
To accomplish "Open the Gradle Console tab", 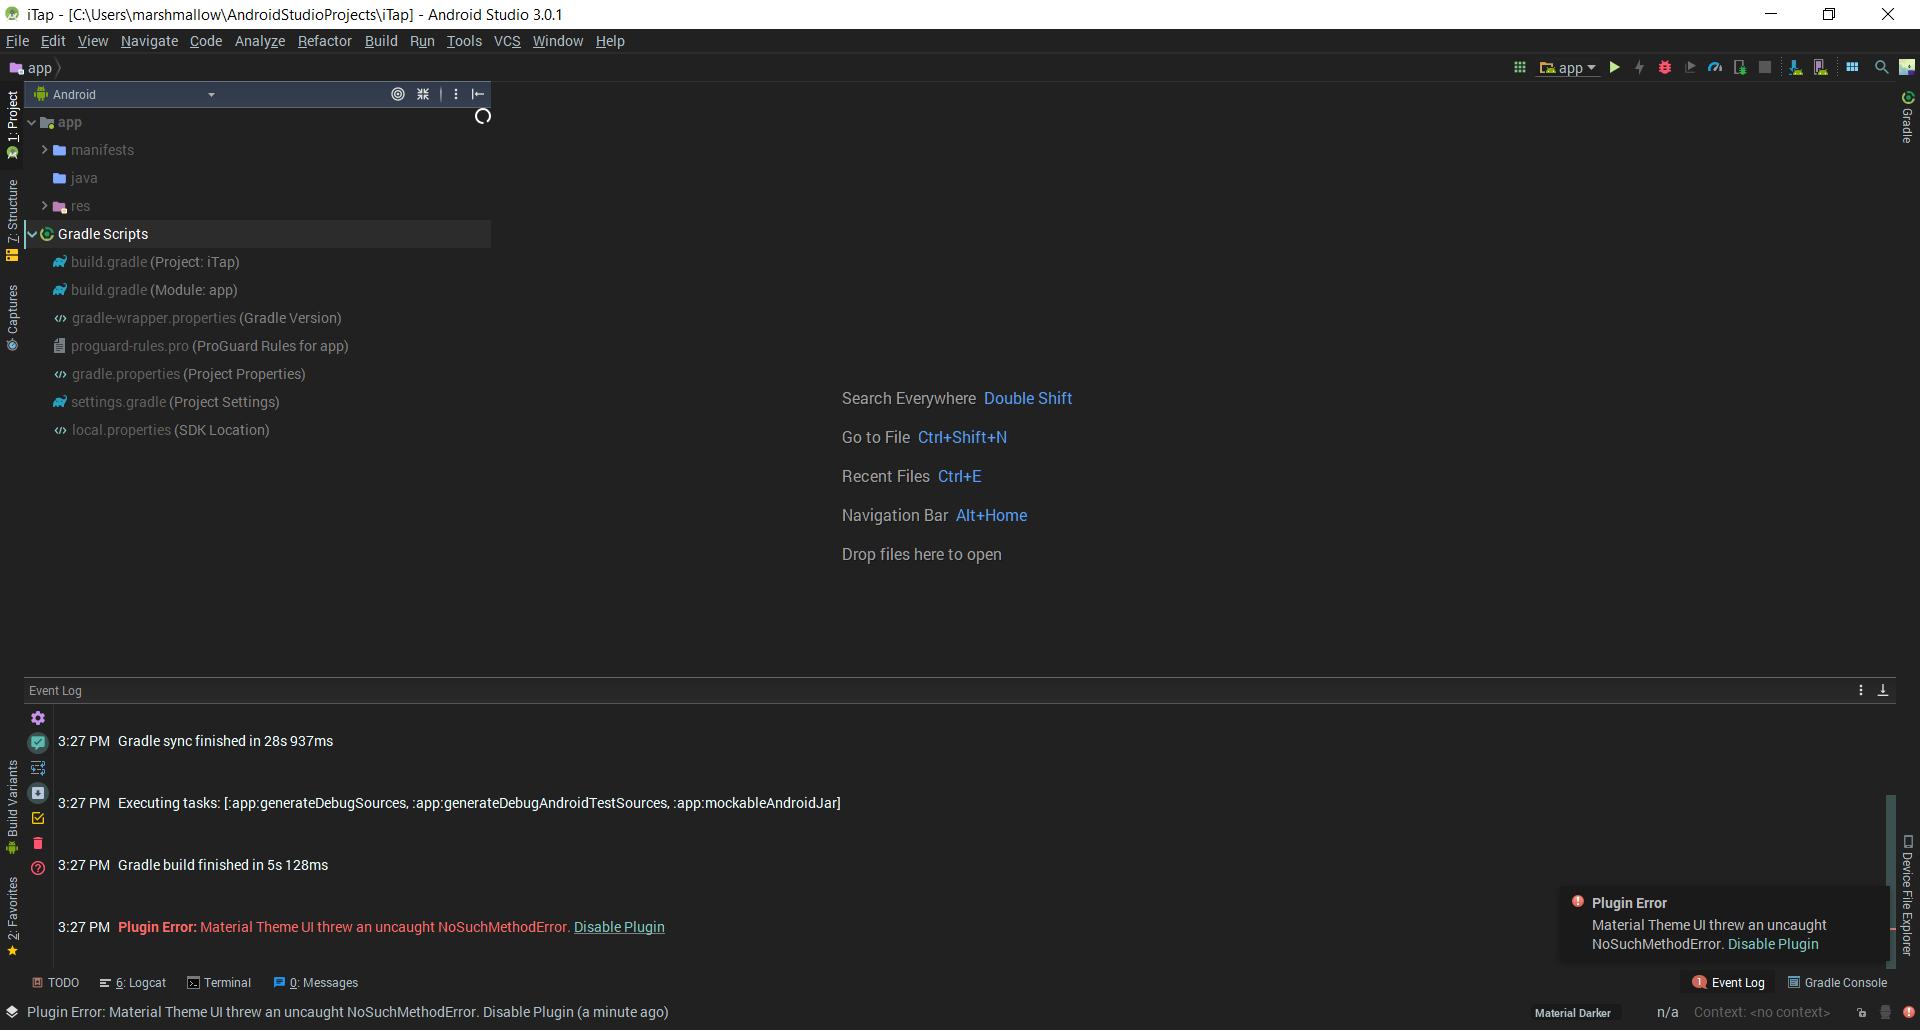I will pos(1837,983).
